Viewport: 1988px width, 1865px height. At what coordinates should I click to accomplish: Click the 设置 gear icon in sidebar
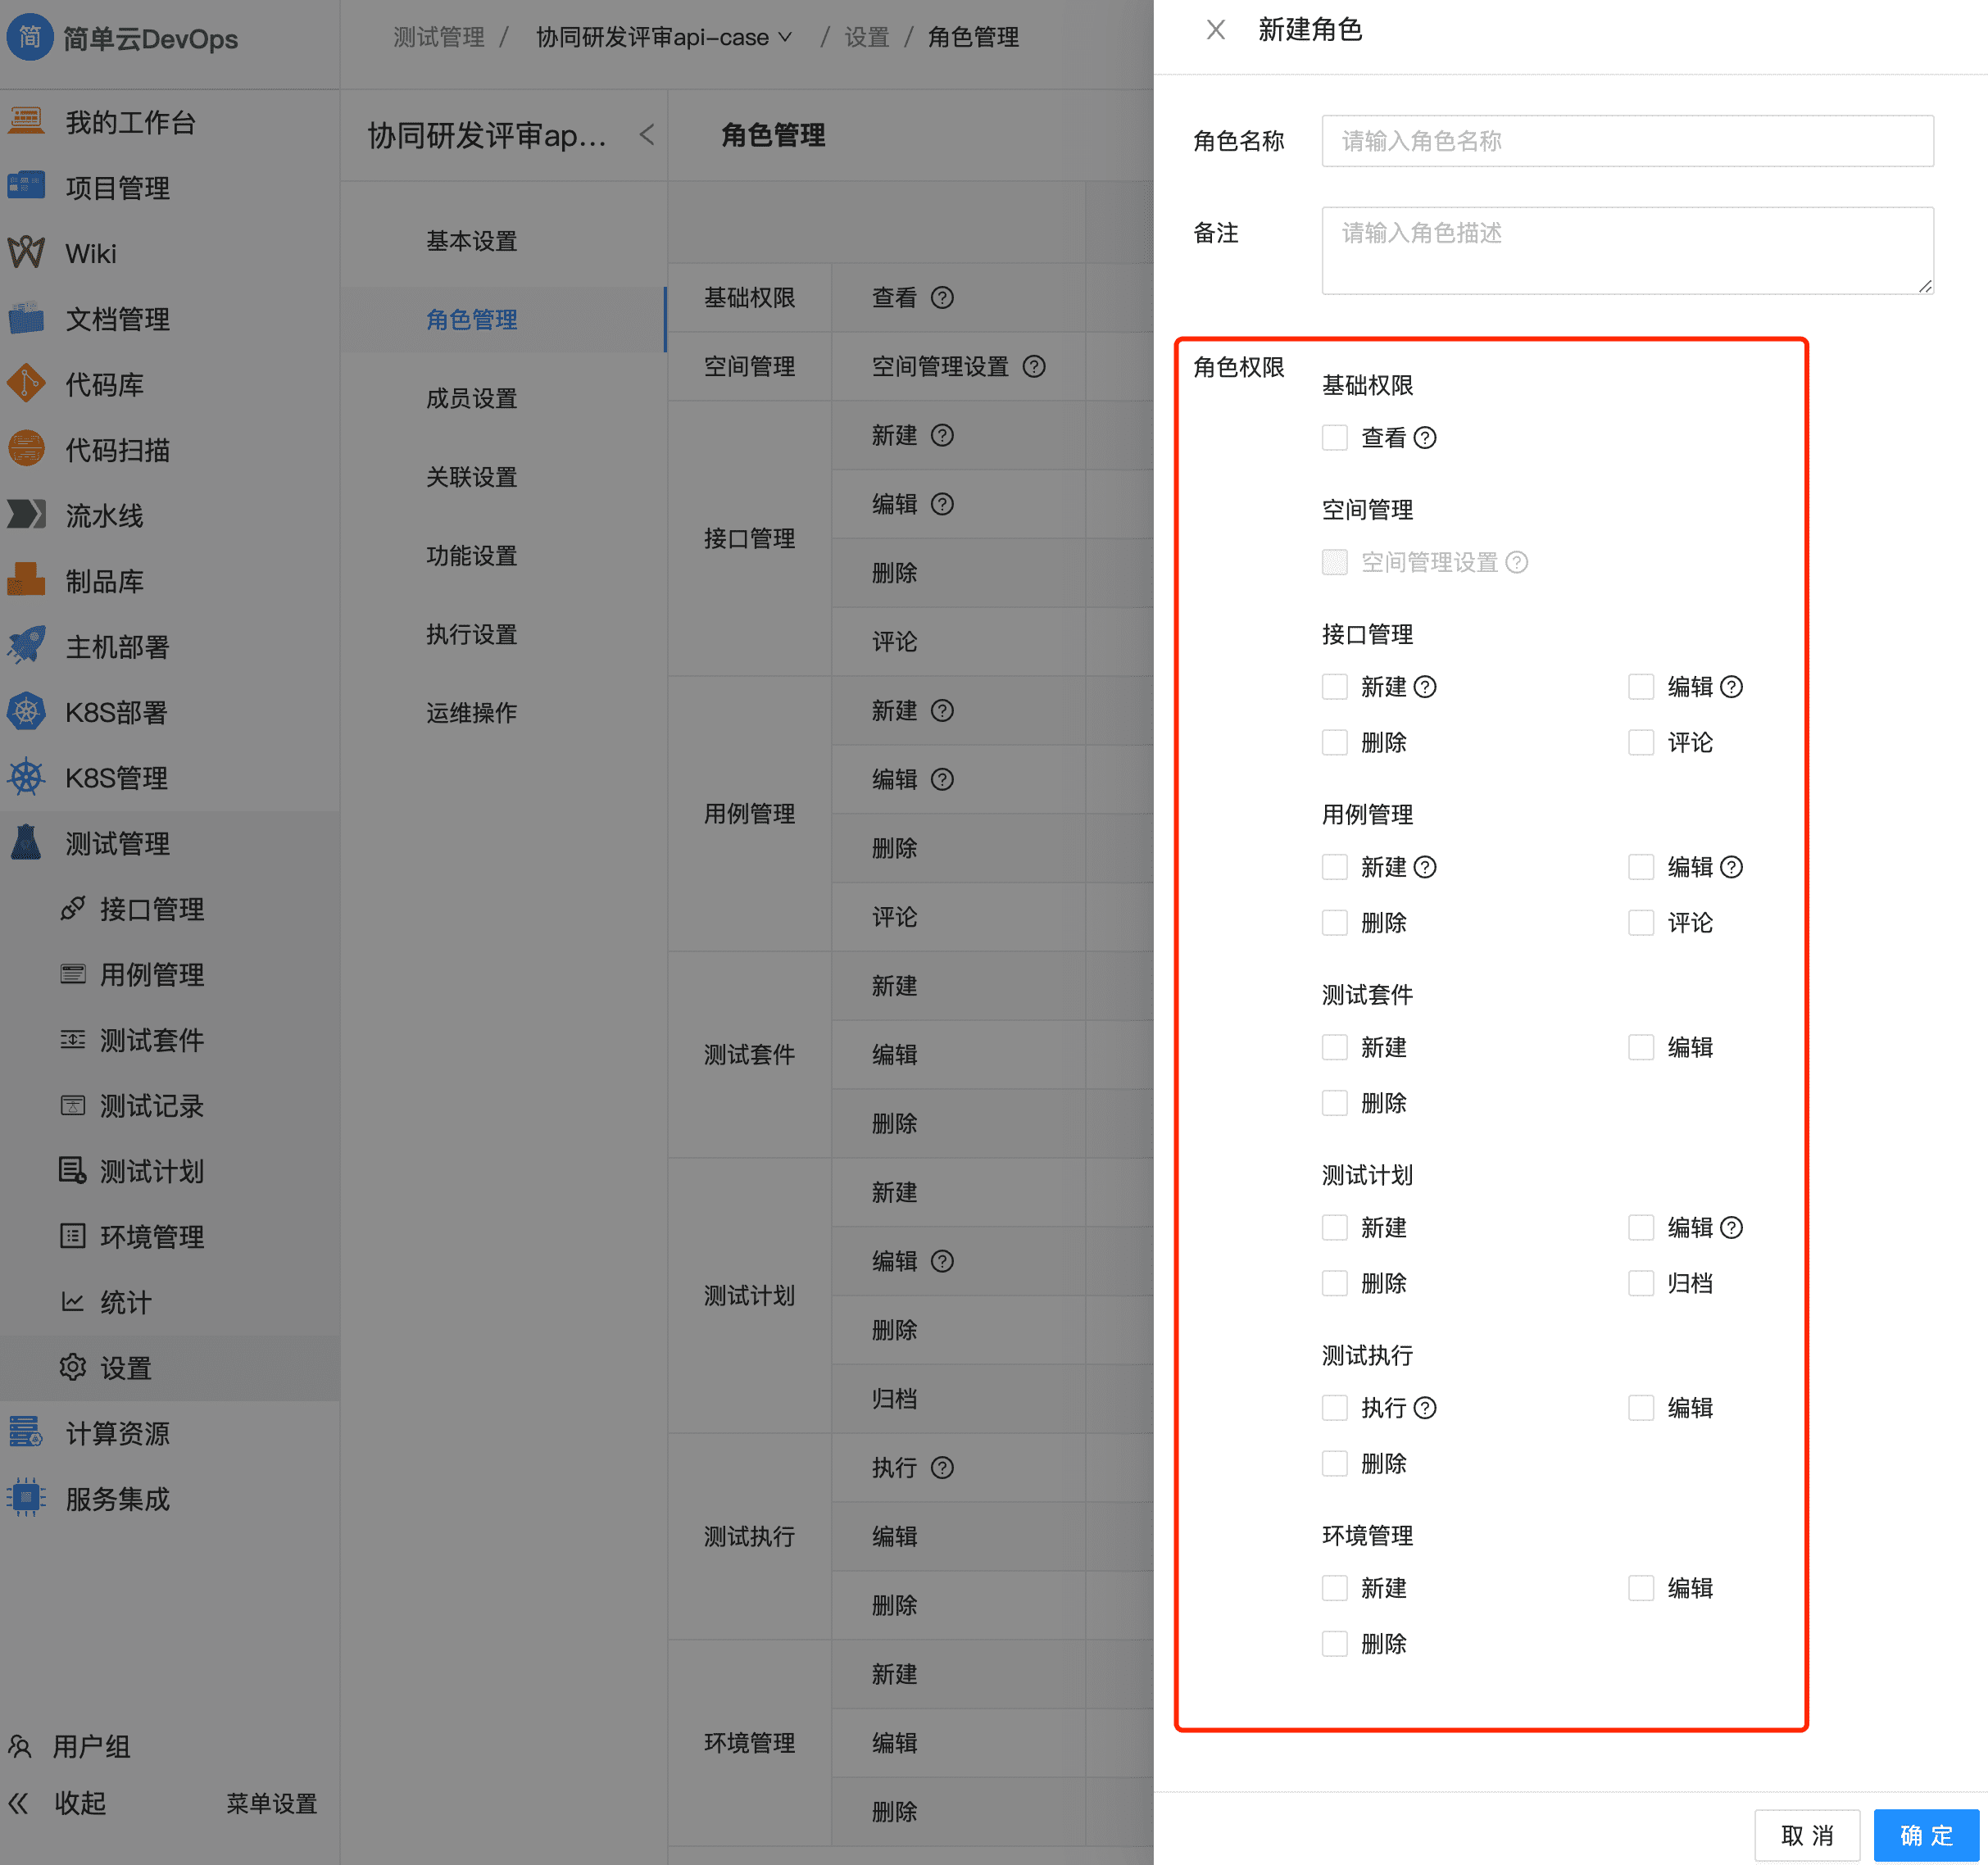[x=73, y=1367]
